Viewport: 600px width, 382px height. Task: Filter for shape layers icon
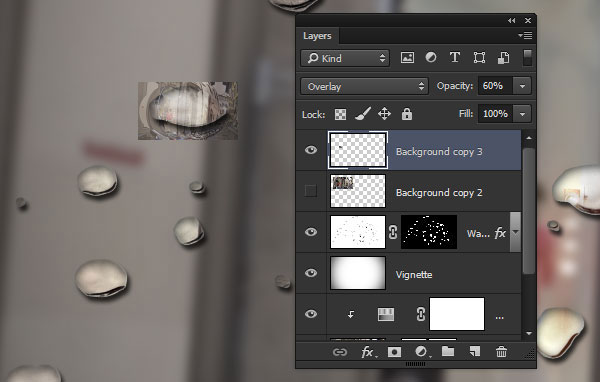tap(479, 57)
